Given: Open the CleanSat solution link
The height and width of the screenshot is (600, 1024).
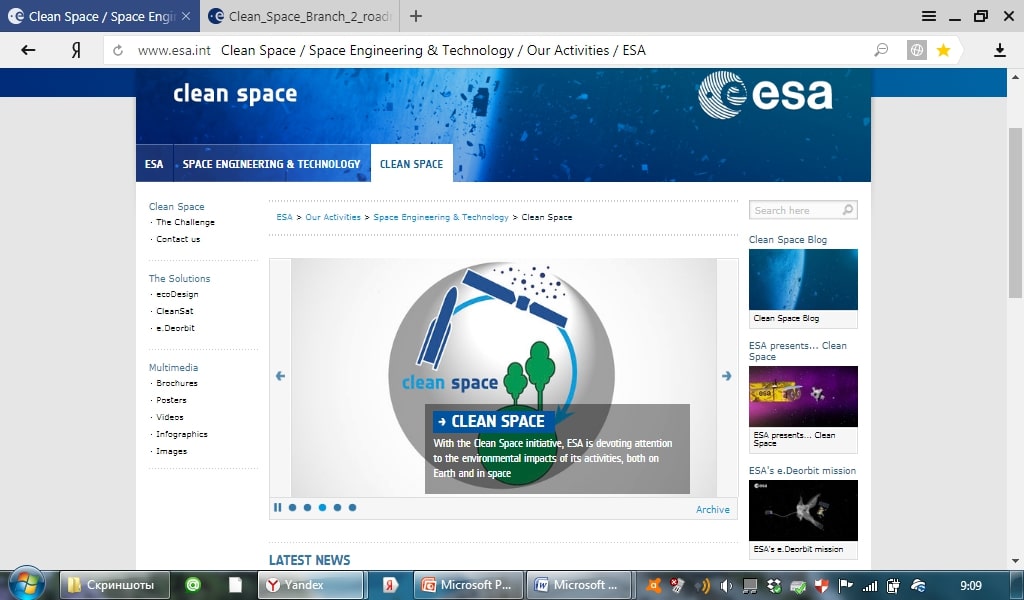Looking at the screenshot, I should pyautogui.click(x=174, y=311).
